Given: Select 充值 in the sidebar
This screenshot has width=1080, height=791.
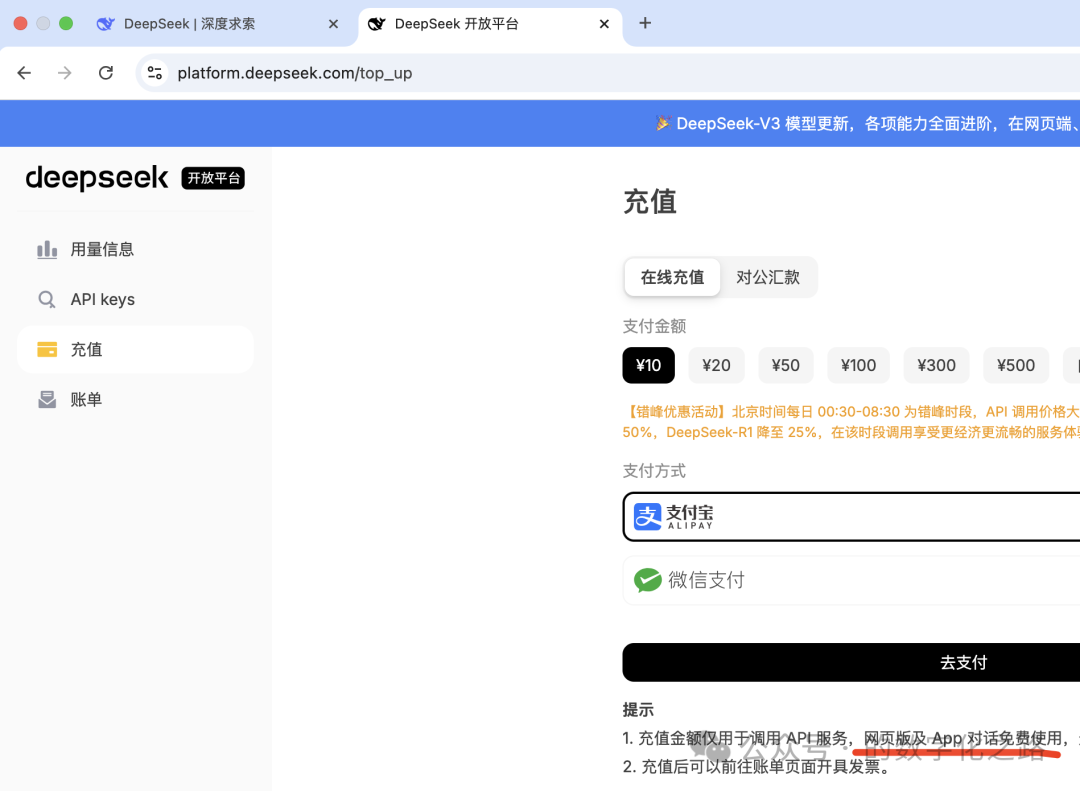Looking at the screenshot, I should 135,349.
